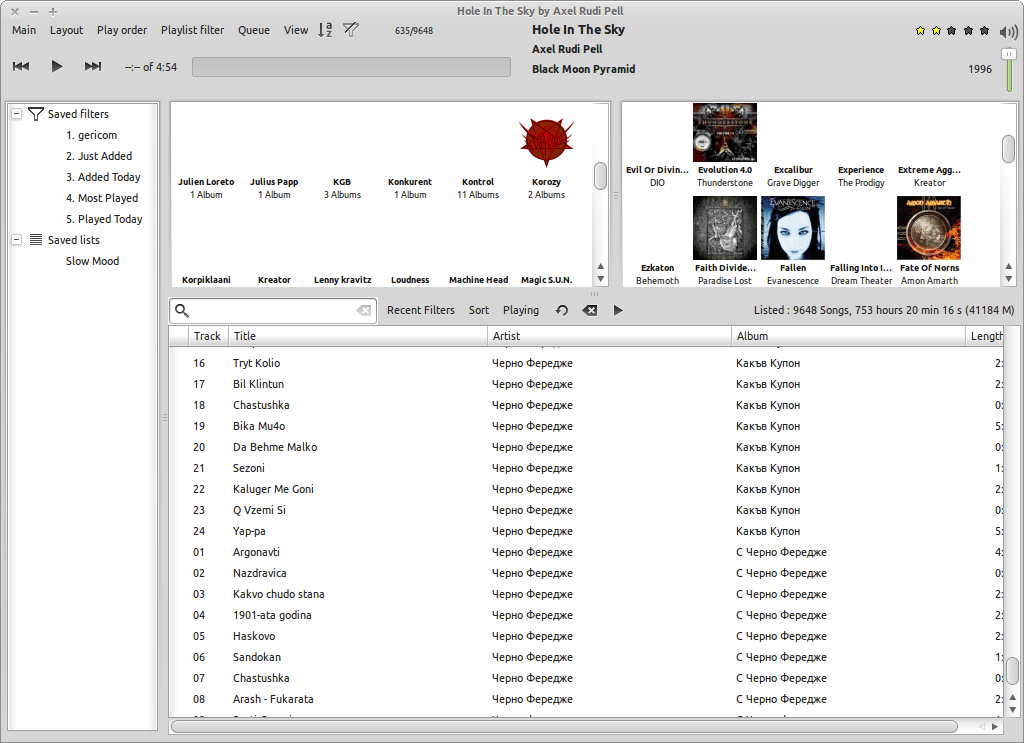
Task: Click the album panel scrollbar handle
Action: [x=1008, y=148]
